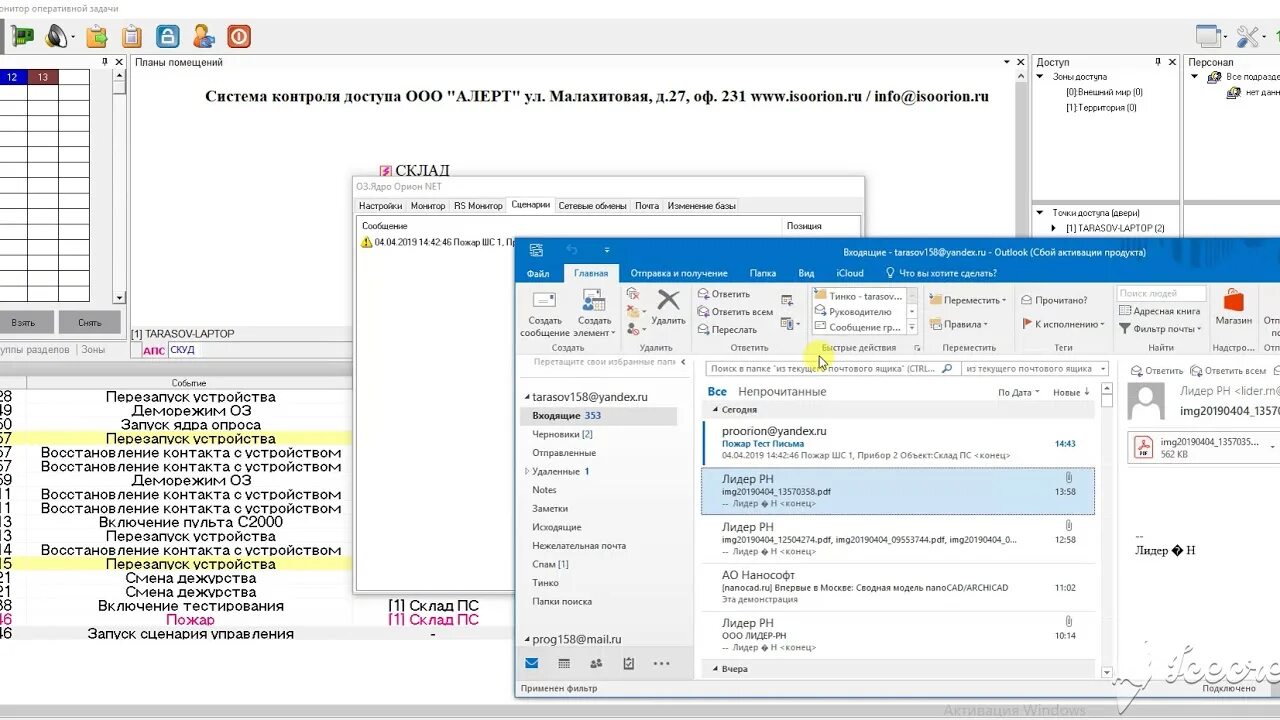The width and height of the screenshot is (1280, 720).
Task: Open the Сетевые обмены tab
Action: [592, 205]
